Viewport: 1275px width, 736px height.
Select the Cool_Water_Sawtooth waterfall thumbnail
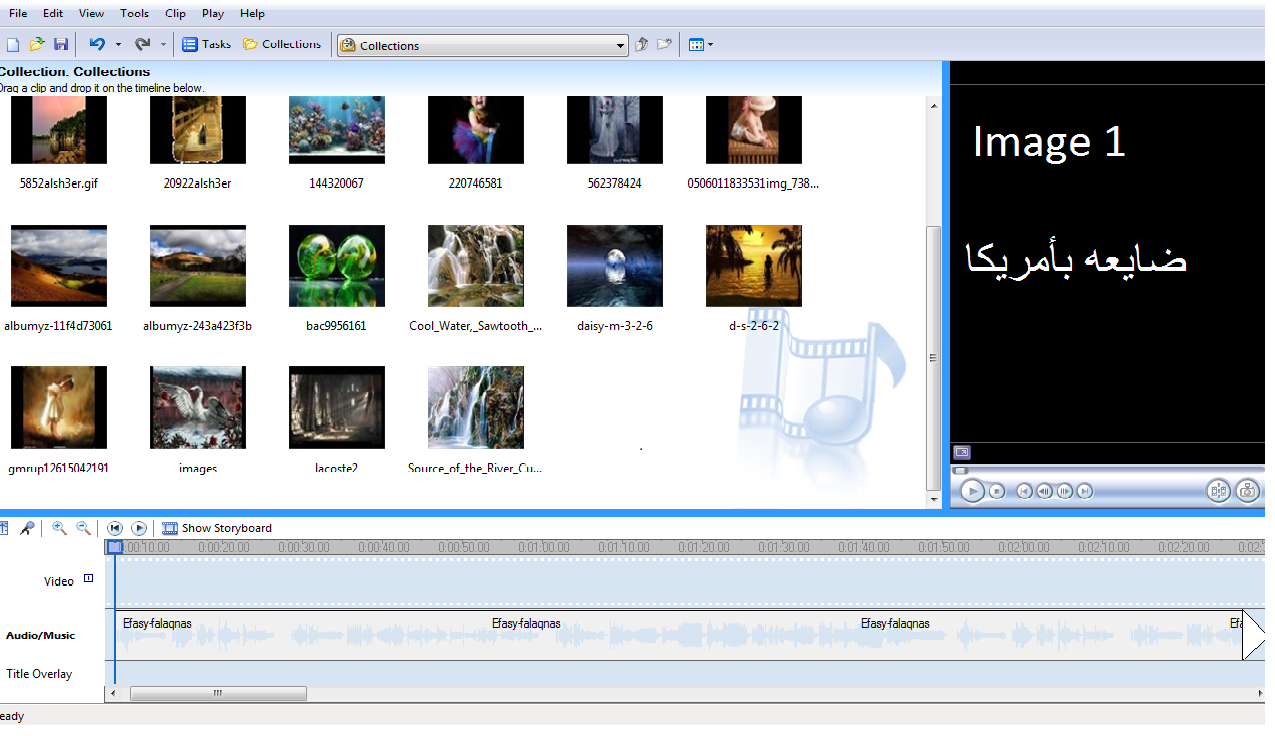tap(475, 266)
